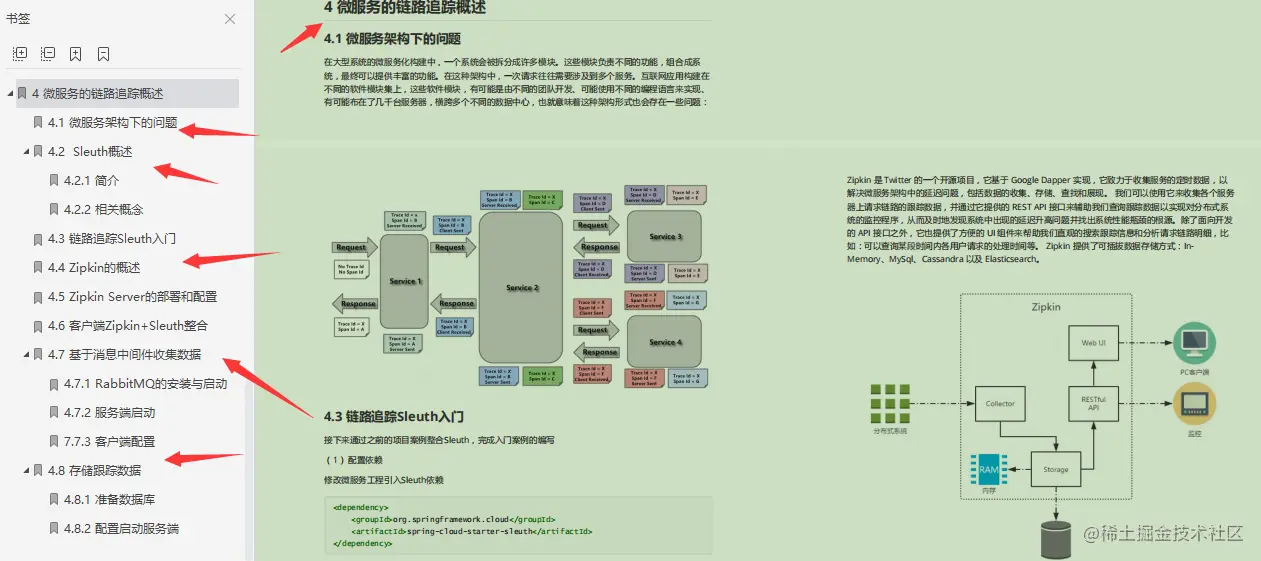This screenshot has width=1261, height=561.
Task: Click the bookmark icon beside 4.8.1 准备数据库
Action: click(x=54, y=500)
